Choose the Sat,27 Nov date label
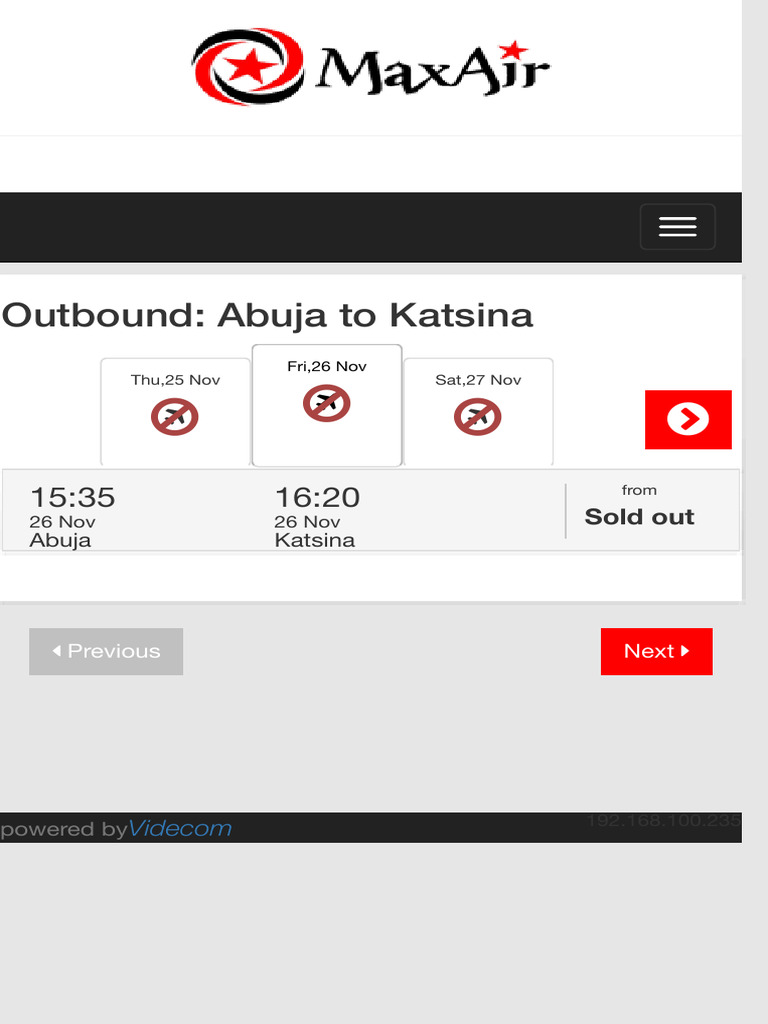 pos(478,380)
